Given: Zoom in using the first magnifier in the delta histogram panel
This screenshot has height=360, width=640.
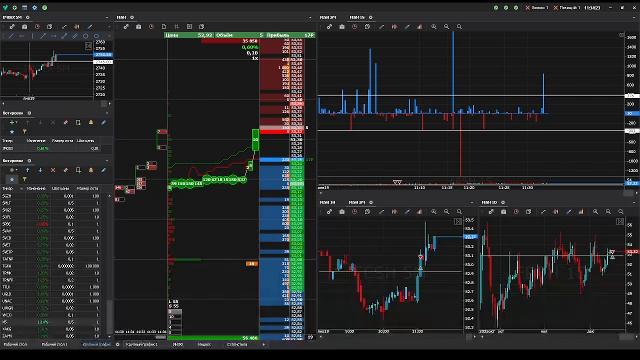Looking at the screenshot, I should coord(433,27).
